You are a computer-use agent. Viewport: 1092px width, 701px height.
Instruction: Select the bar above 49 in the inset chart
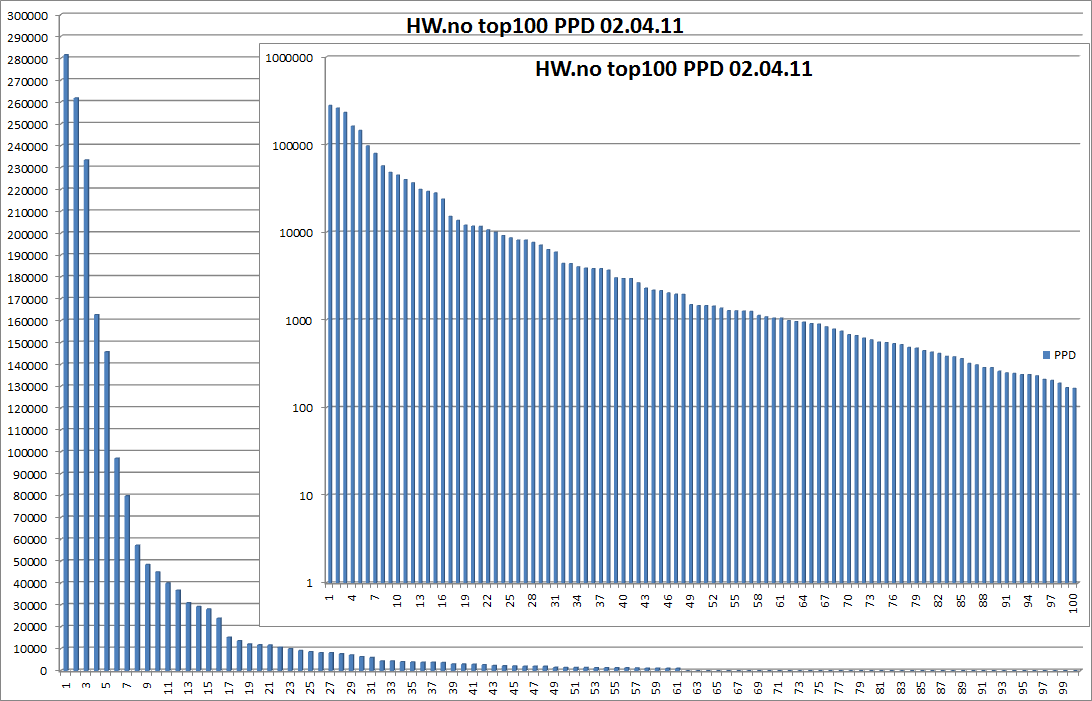pyautogui.click(x=691, y=443)
